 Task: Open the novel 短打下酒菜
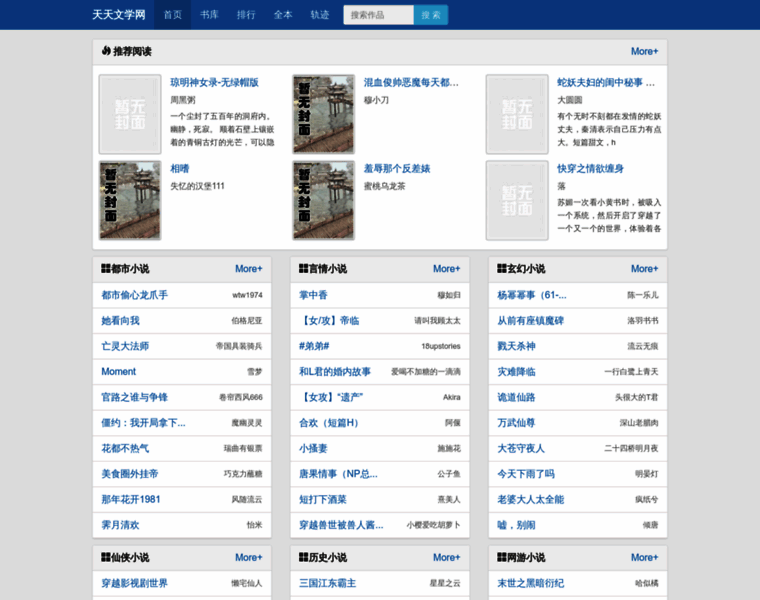323,500
